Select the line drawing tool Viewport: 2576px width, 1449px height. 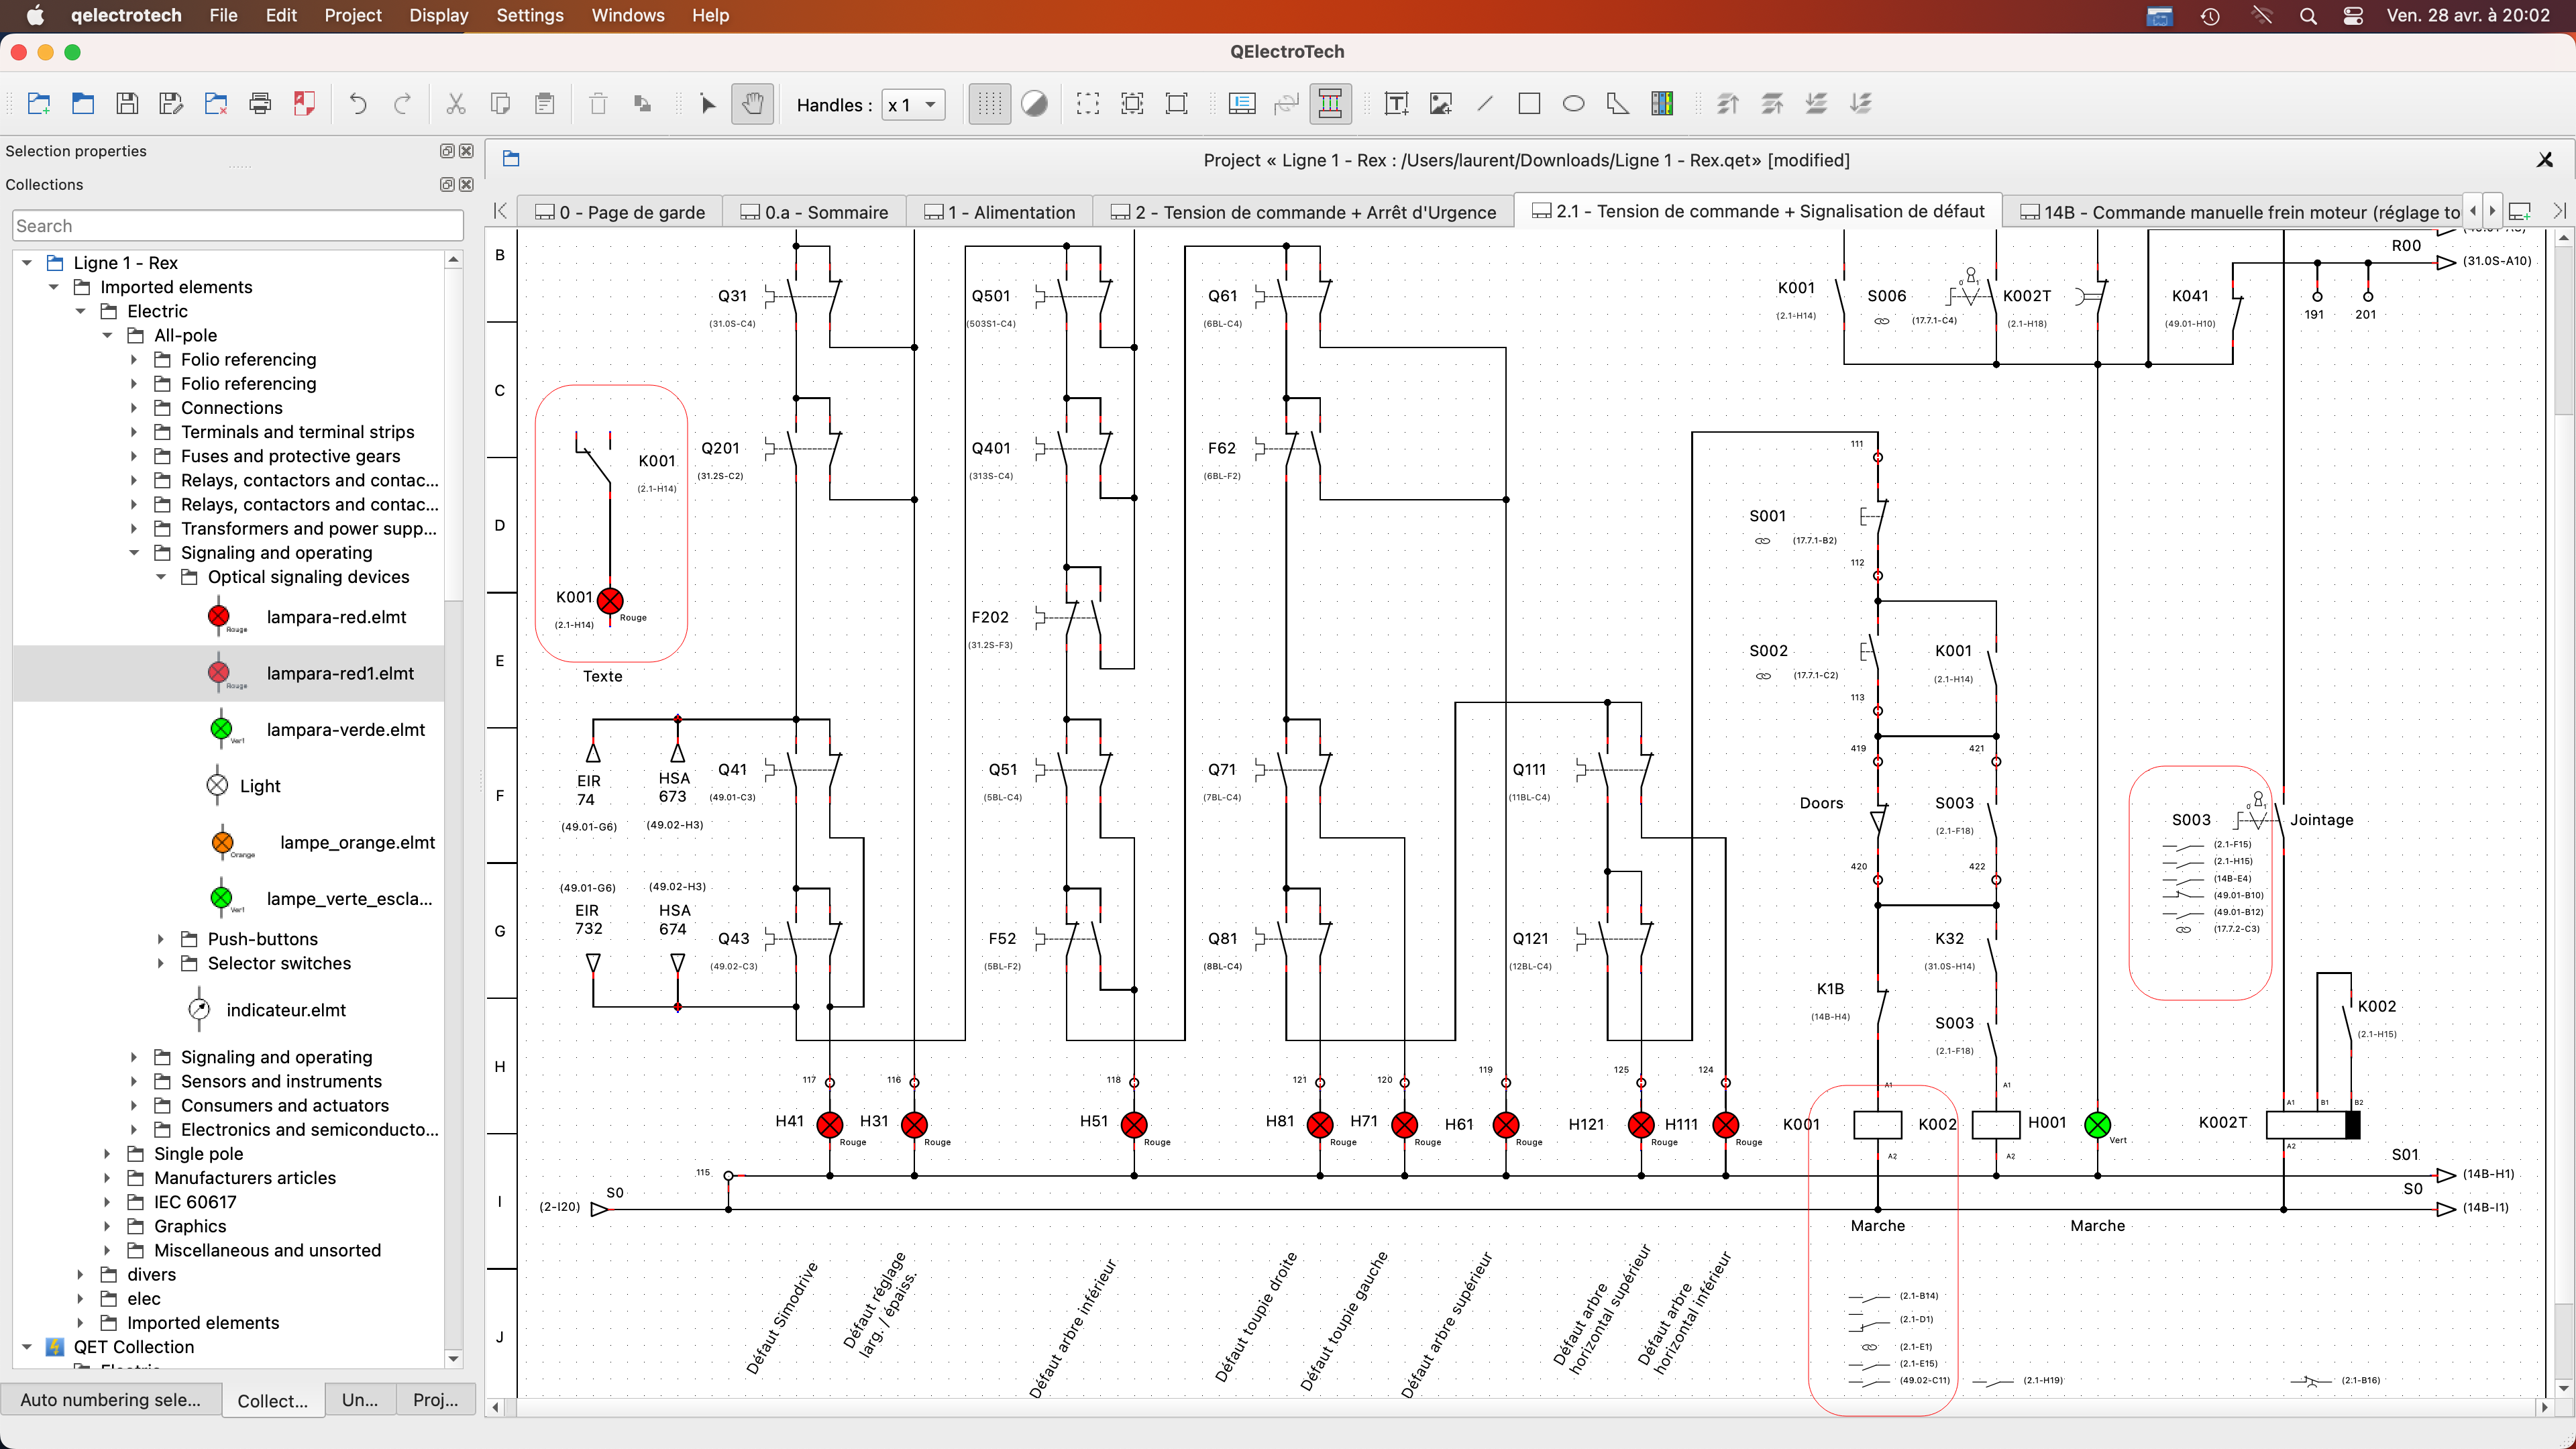(1485, 104)
